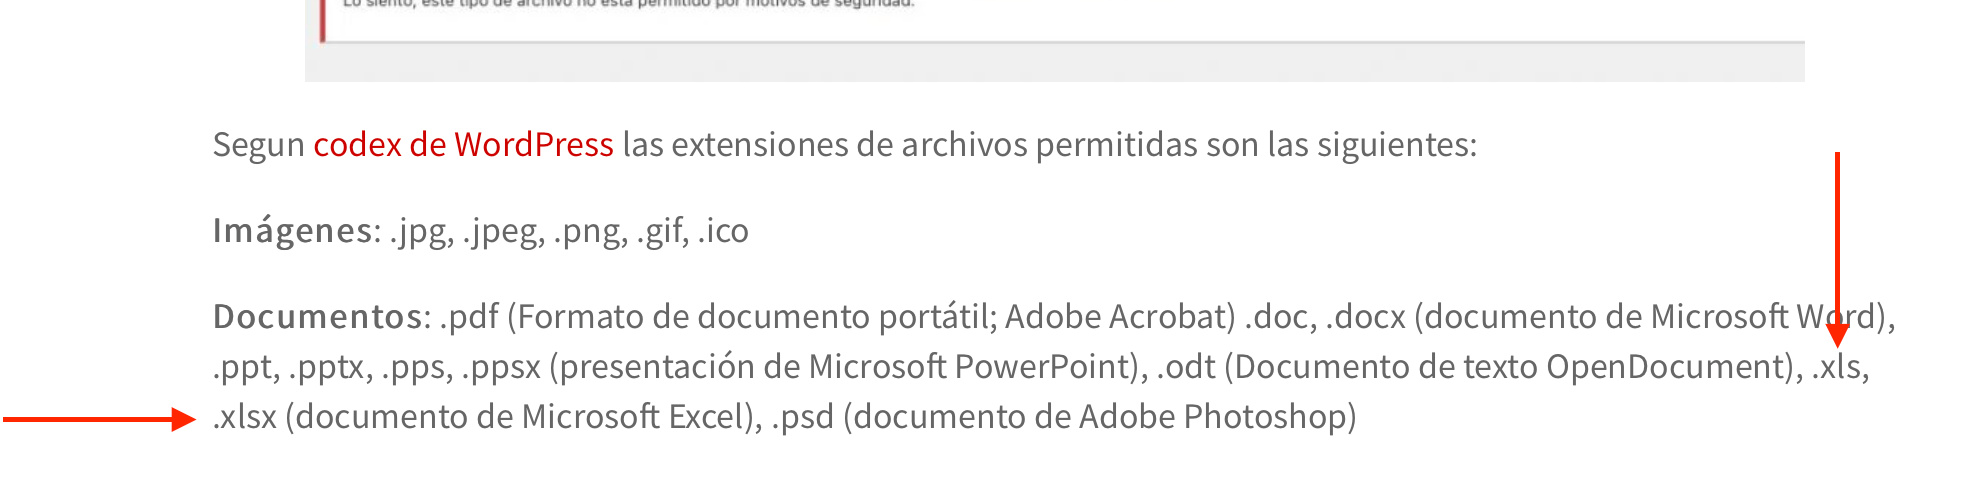Click the .xlsx extension text
1964x484 pixels.
coord(245,417)
